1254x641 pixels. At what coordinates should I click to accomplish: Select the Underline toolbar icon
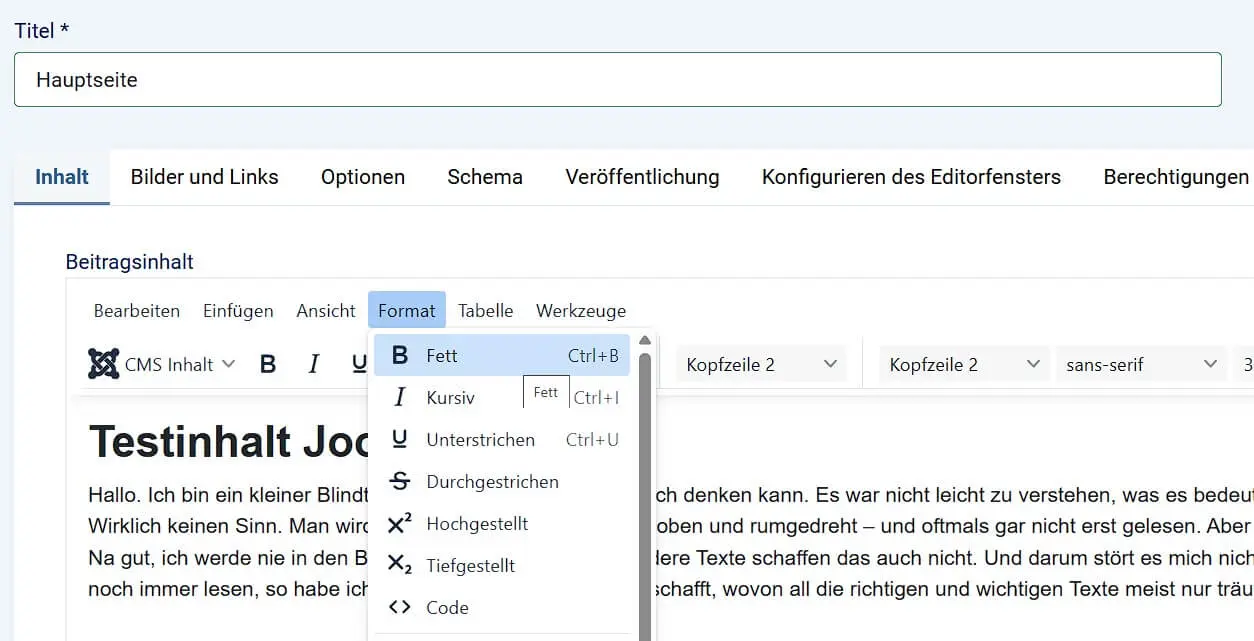(357, 363)
